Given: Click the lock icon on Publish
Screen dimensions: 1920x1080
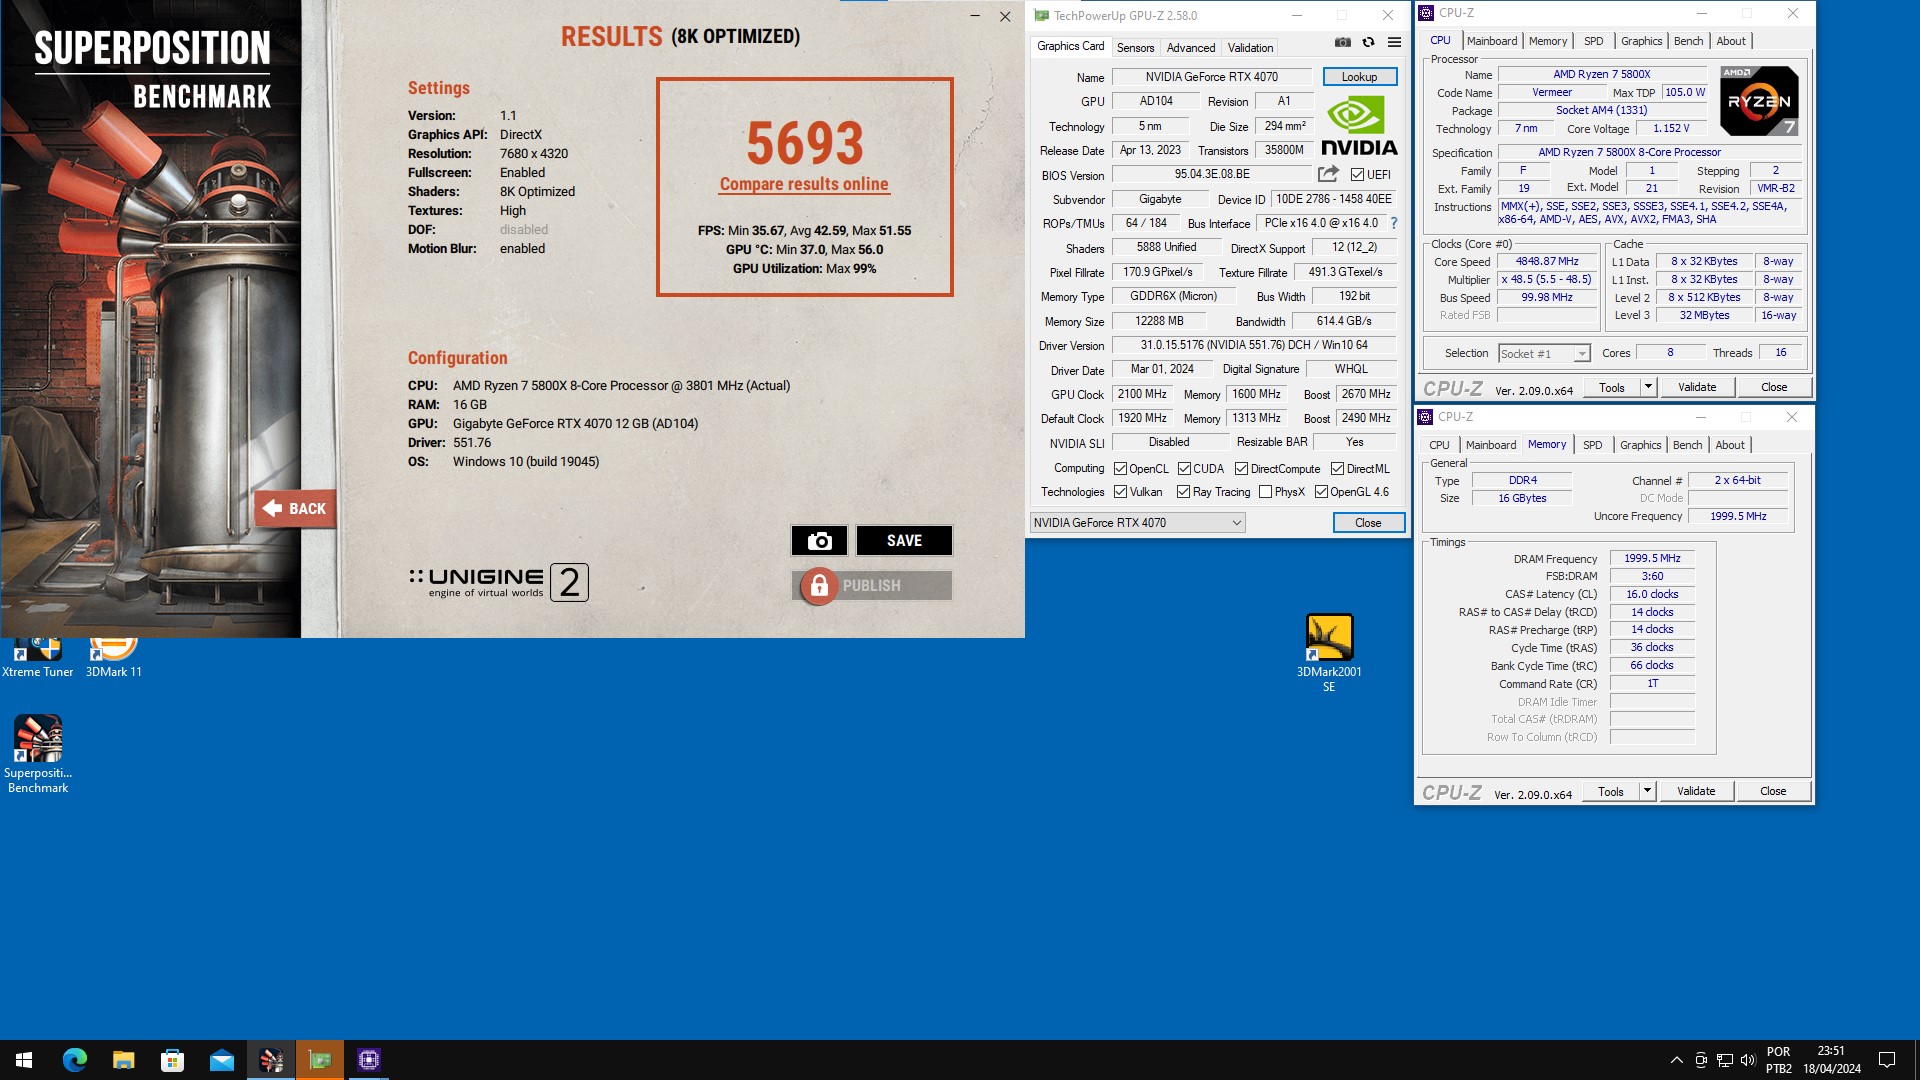Looking at the screenshot, I should pos(819,586).
